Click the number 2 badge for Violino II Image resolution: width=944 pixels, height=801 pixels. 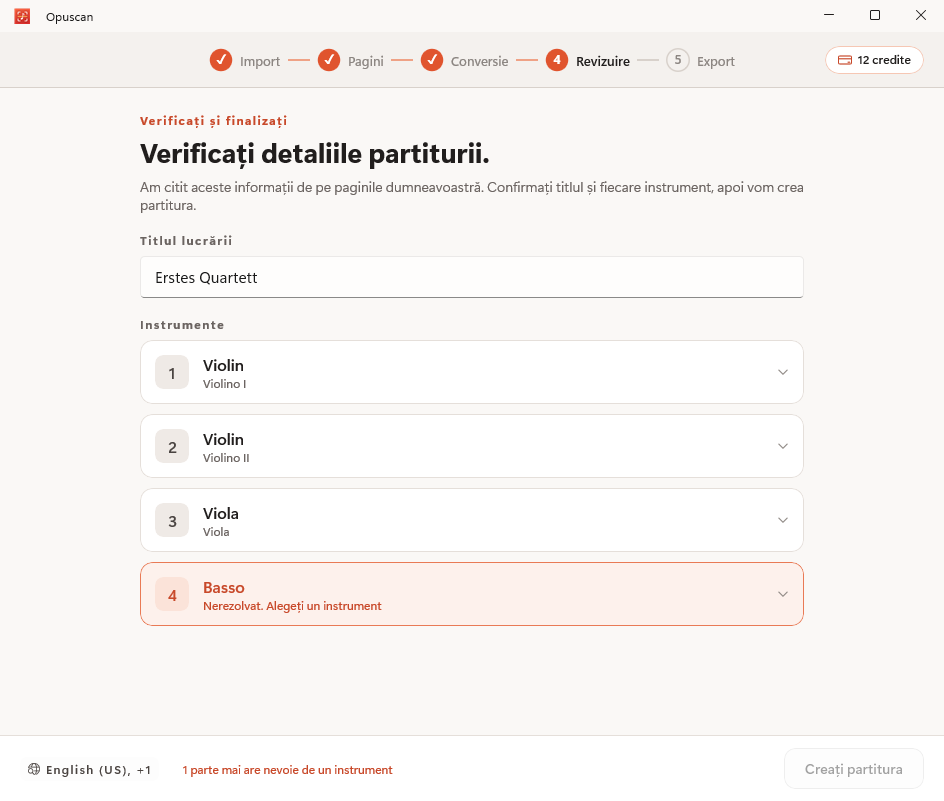click(172, 446)
